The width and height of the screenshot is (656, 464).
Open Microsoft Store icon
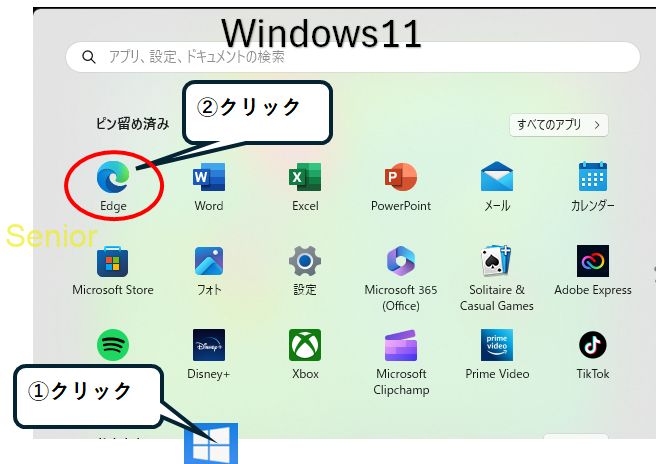click(x=113, y=261)
